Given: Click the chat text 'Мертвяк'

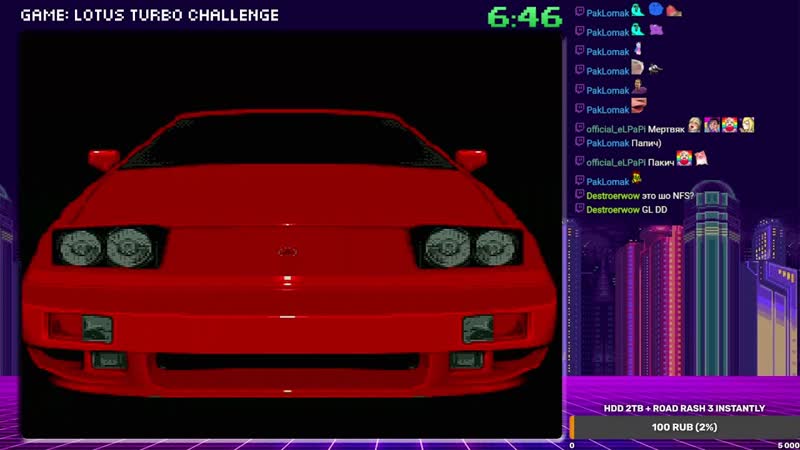Looking at the screenshot, I should (x=666, y=130).
